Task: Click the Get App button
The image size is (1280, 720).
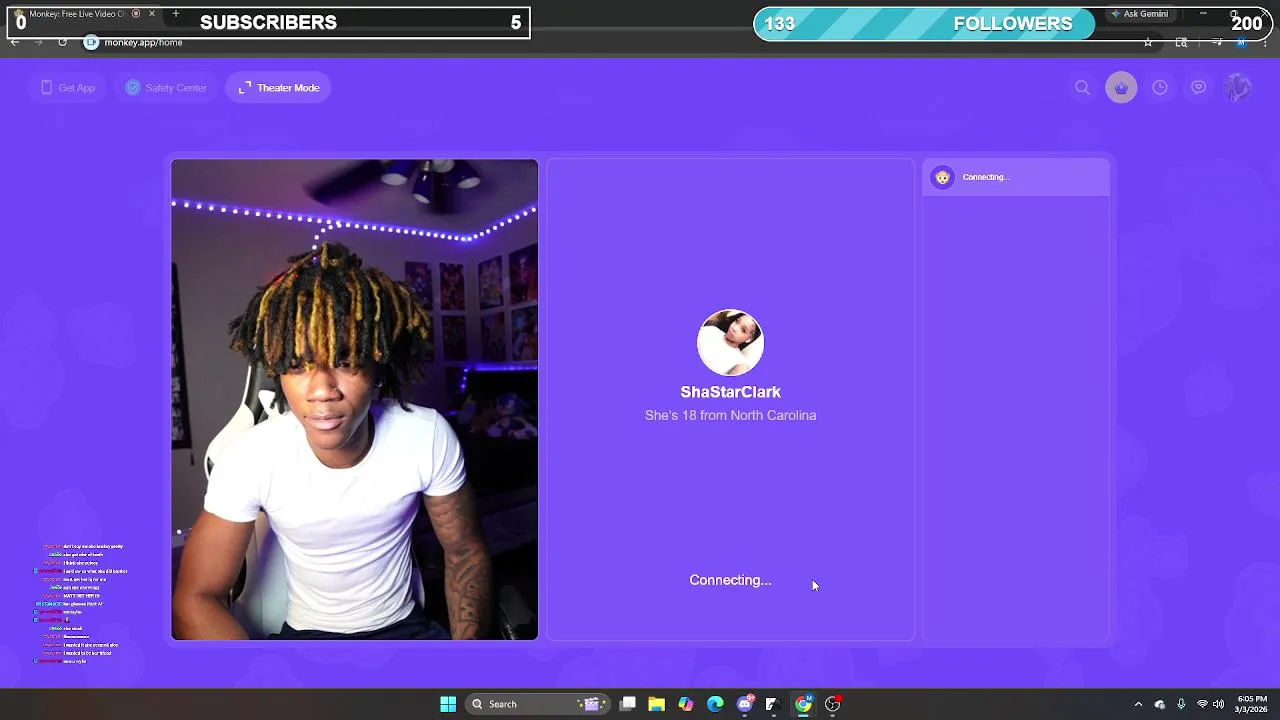Action: coord(68,88)
